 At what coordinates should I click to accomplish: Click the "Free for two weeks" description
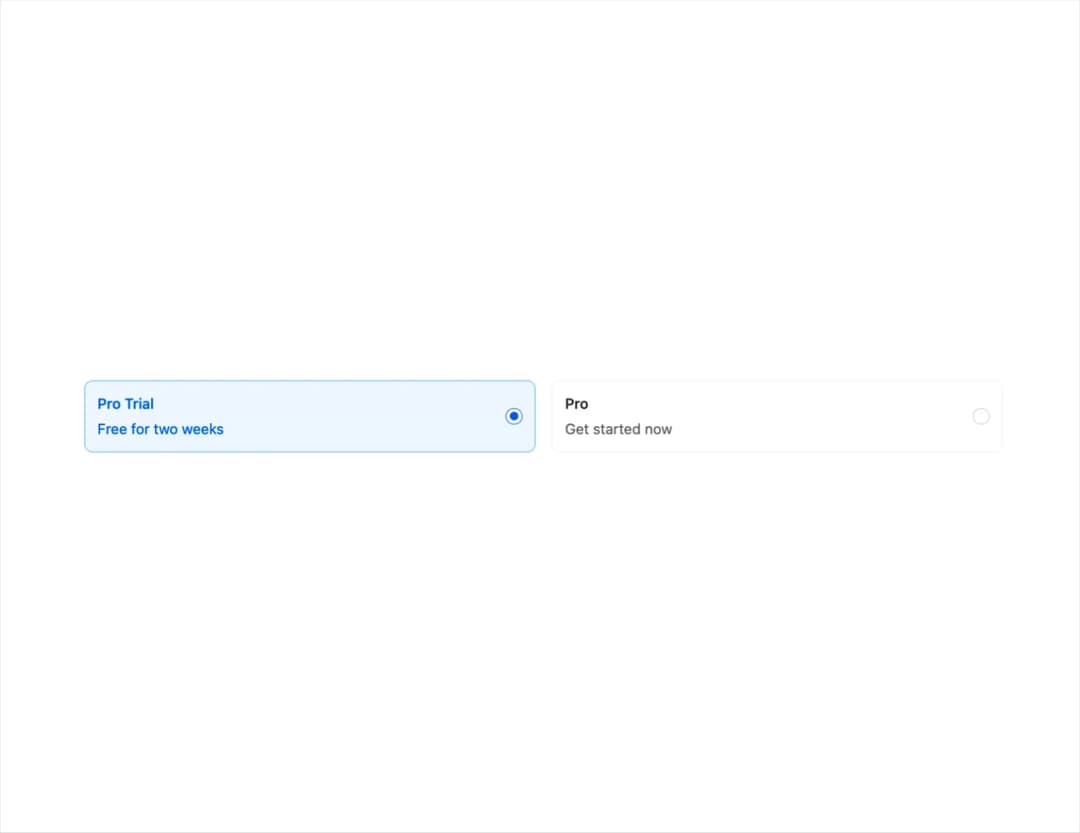click(x=160, y=429)
